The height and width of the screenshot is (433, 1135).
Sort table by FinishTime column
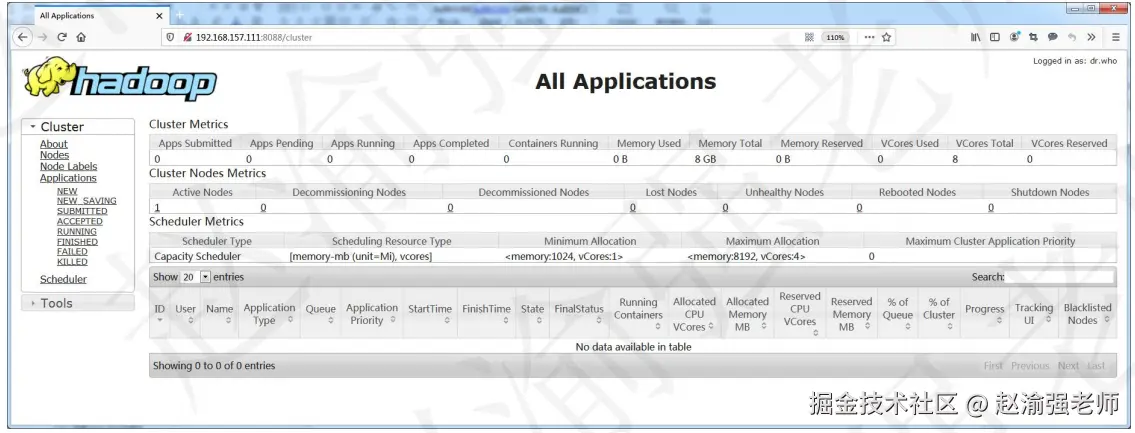(486, 314)
